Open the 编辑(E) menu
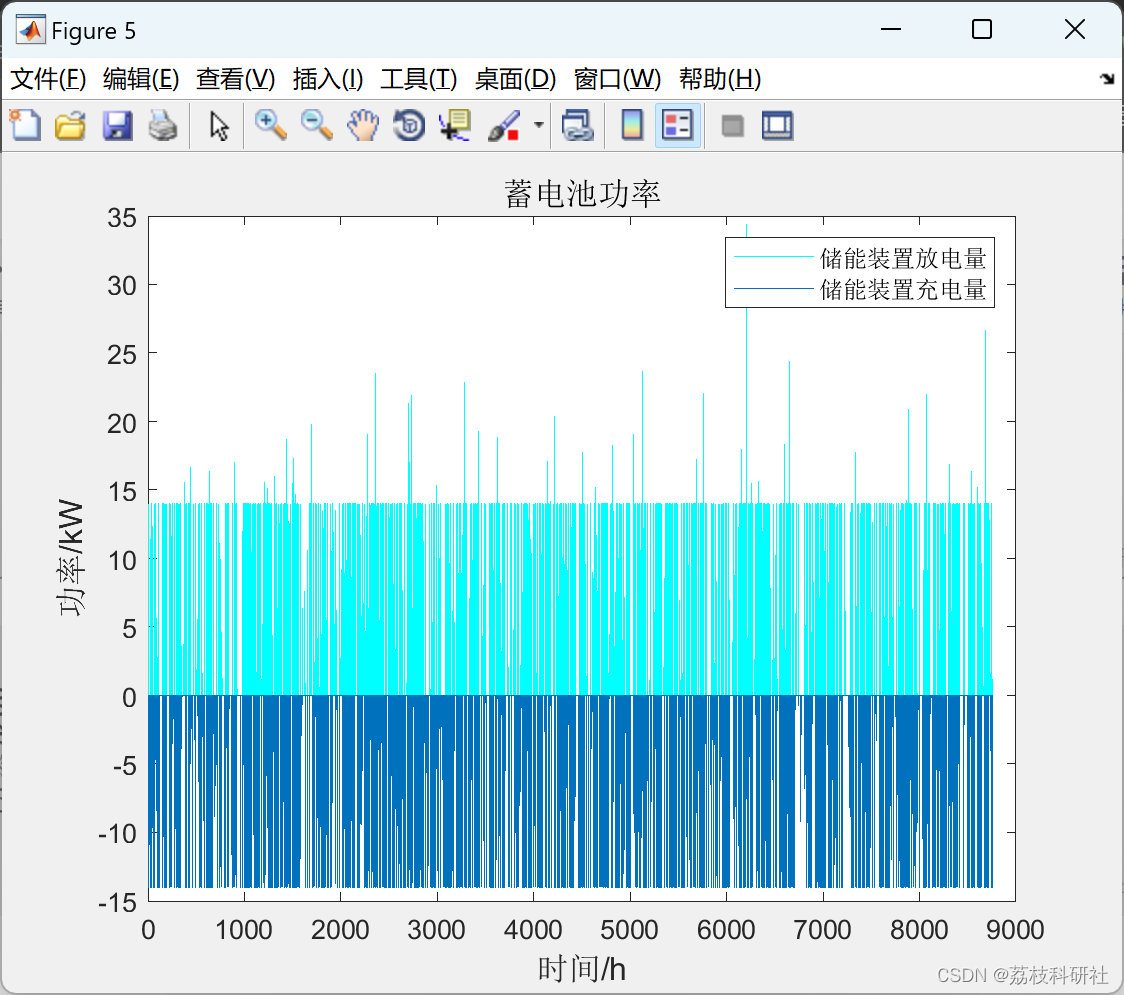Screen dimensions: 1124x995 (140, 79)
